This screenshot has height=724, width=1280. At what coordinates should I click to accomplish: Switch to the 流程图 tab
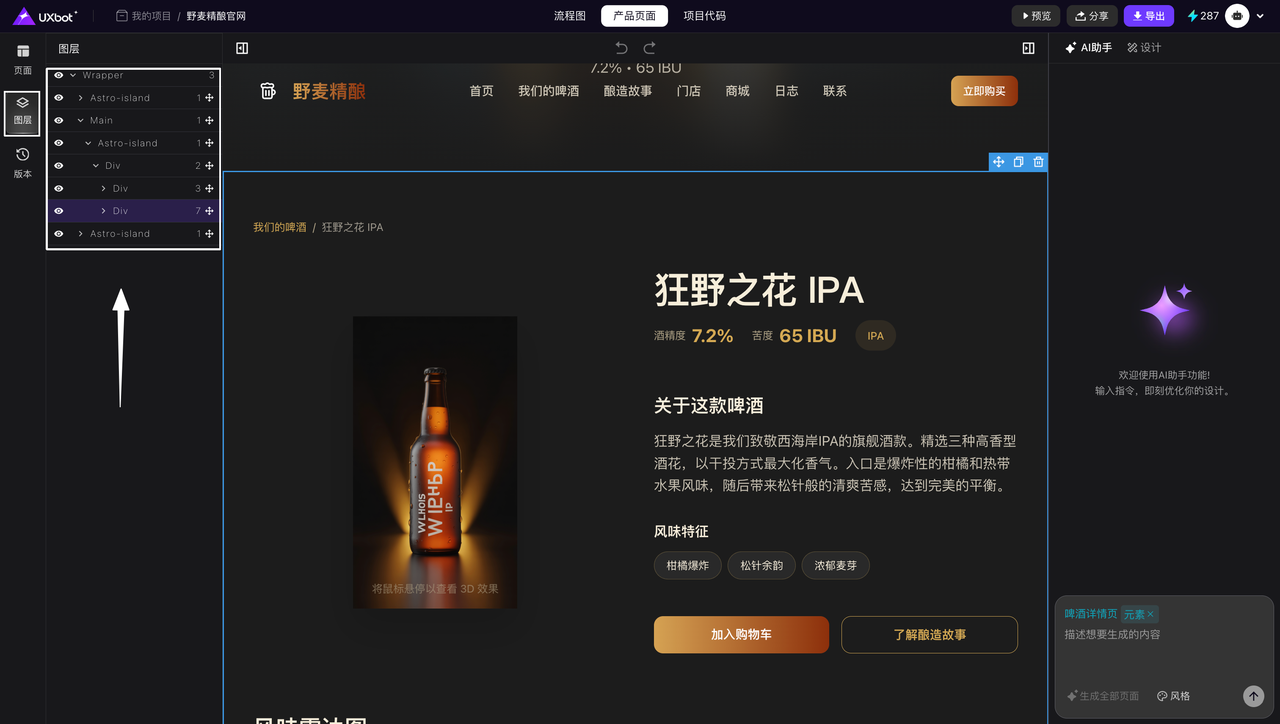[570, 16]
